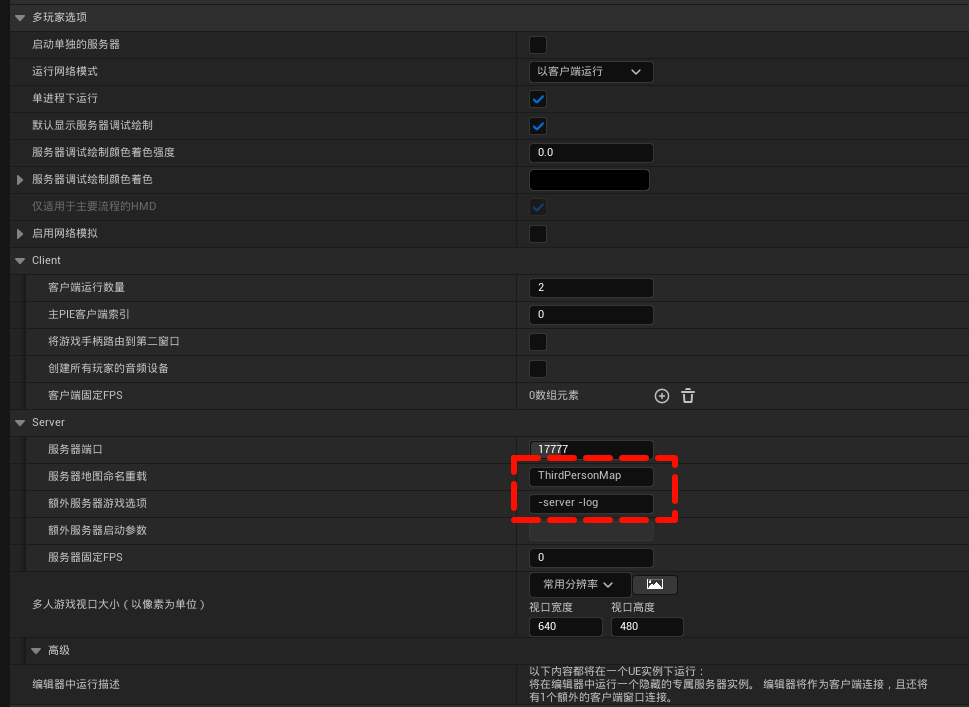Select the ThirdPersonMap map override field
The image size is (969, 707).
[x=590, y=476]
